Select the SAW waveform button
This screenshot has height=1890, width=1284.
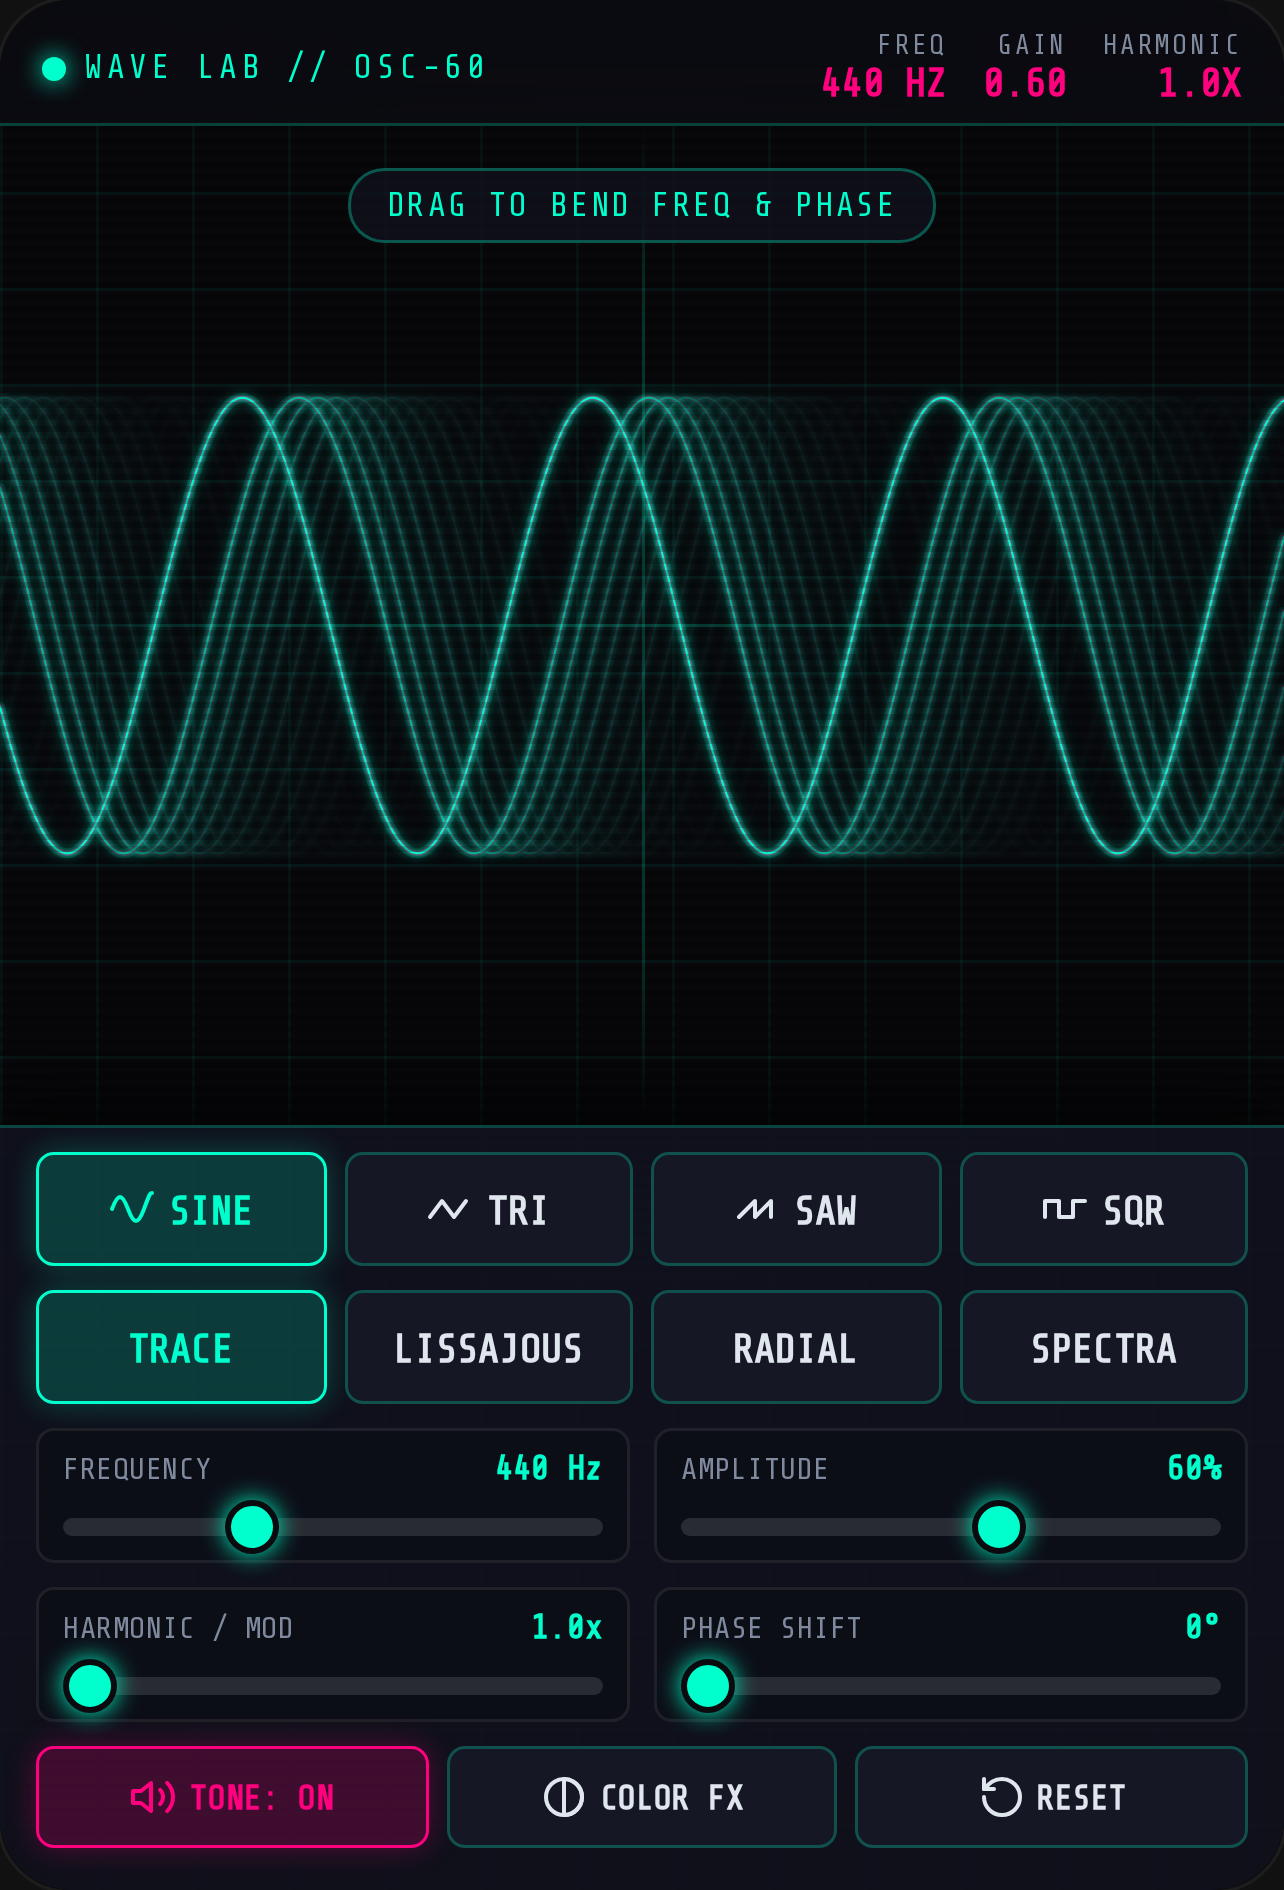pyautogui.click(x=796, y=1209)
